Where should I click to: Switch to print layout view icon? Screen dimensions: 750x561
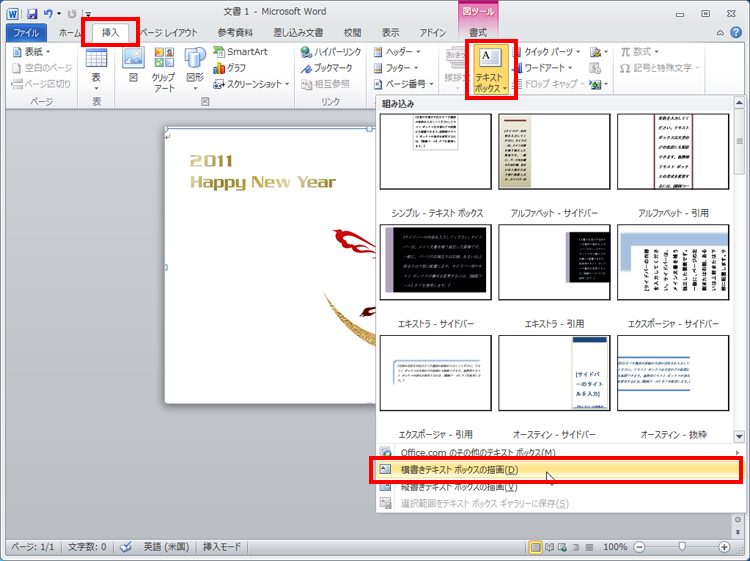coord(536,547)
